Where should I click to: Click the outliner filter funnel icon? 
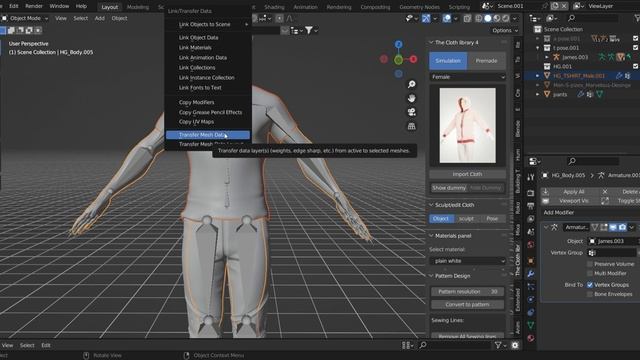click(x=636, y=18)
